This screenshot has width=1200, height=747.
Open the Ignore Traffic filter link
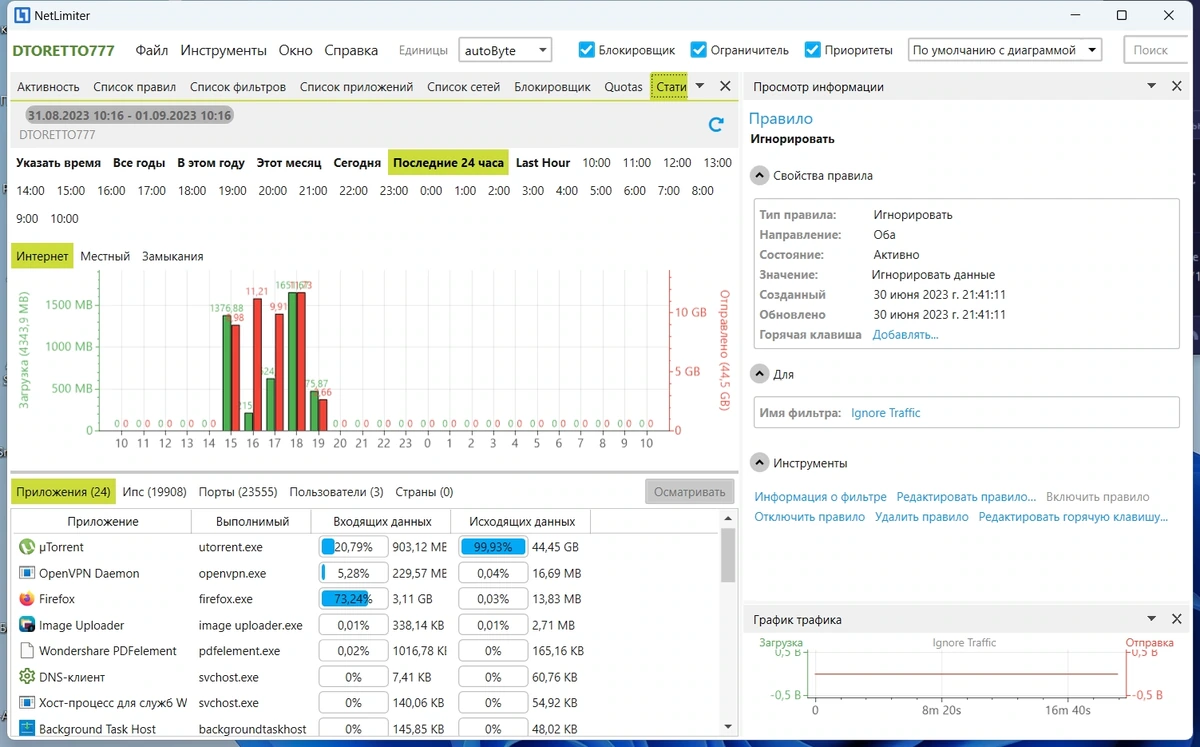tap(886, 413)
